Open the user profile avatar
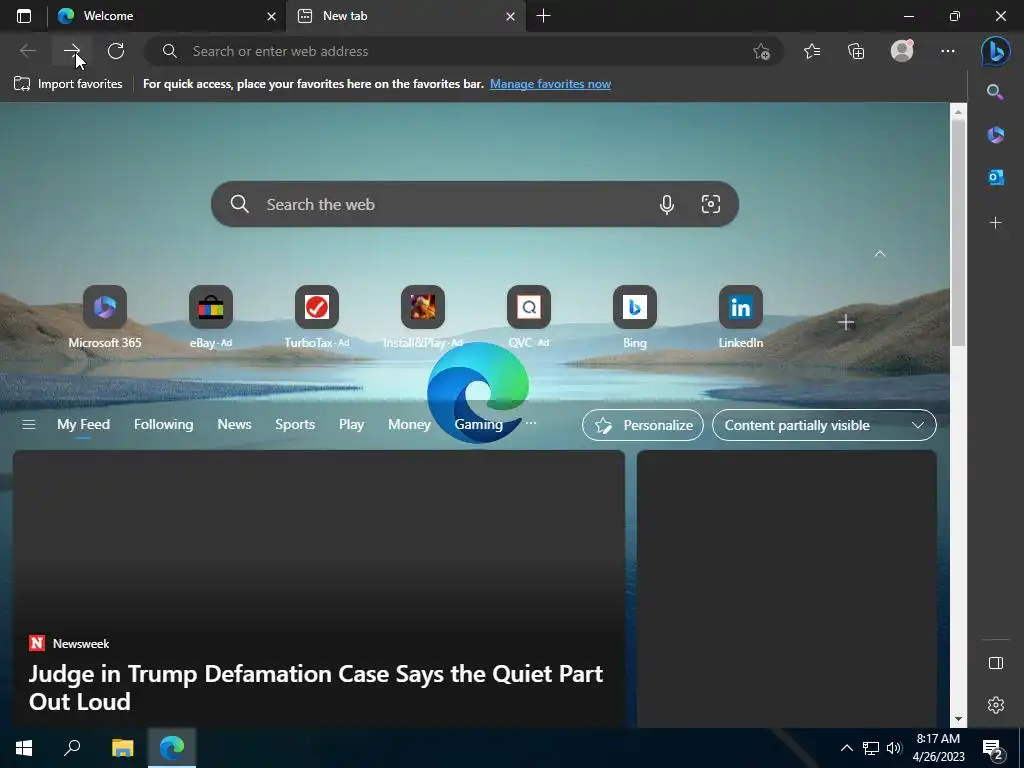1024x768 pixels. [x=902, y=51]
